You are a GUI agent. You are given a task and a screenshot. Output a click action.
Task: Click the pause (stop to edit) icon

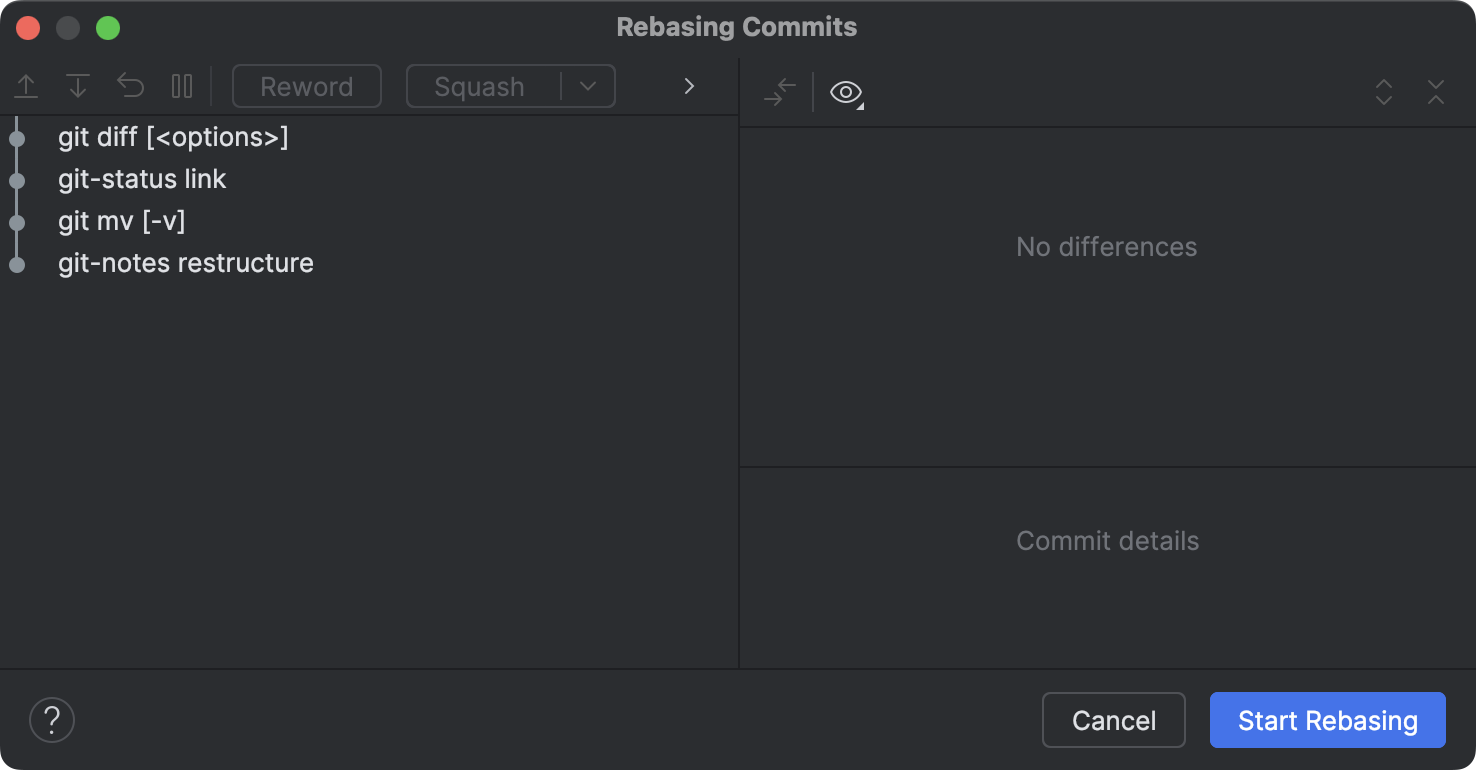click(x=182, y=87)
